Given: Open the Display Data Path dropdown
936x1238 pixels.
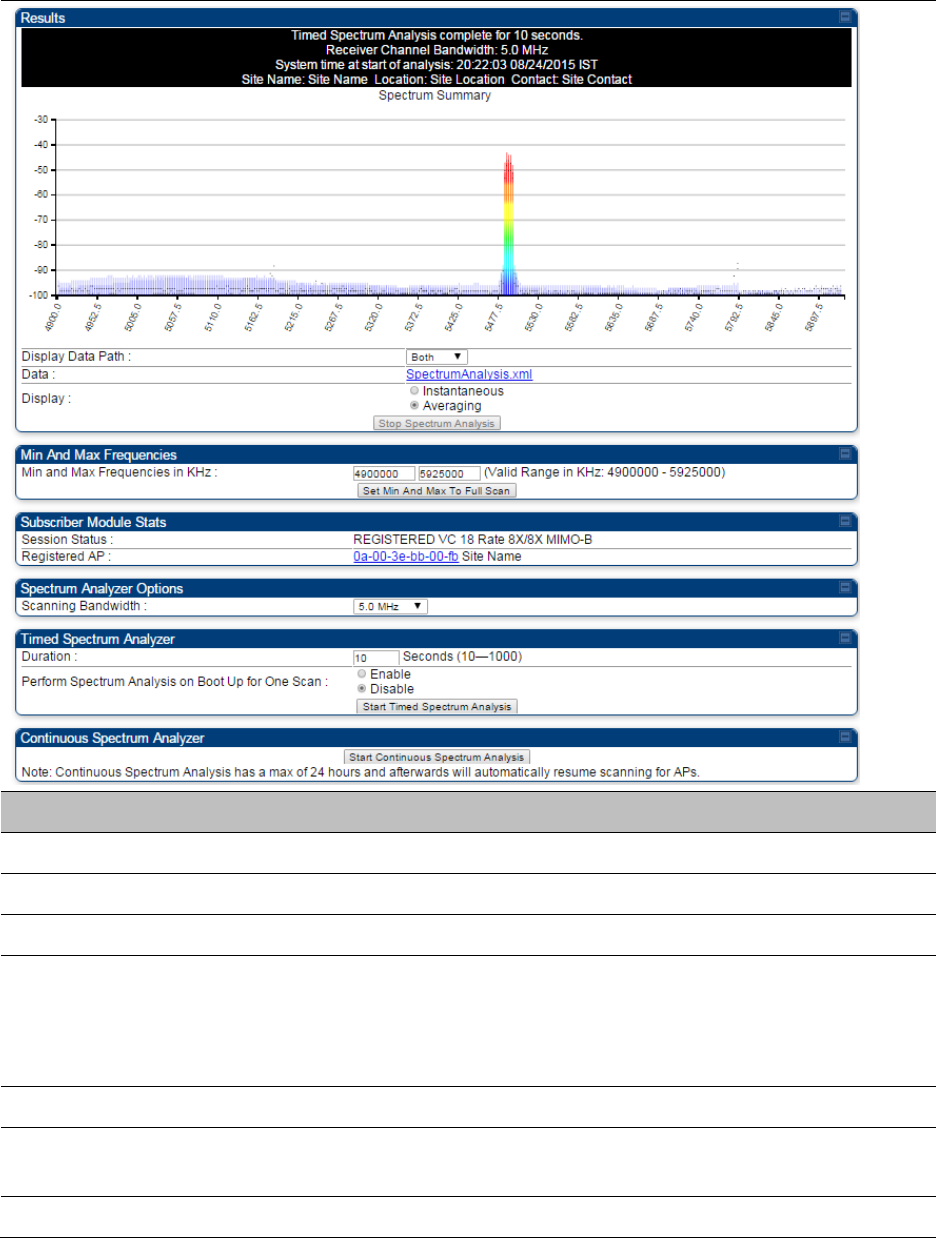Looking at the screenshot, I should tap(436, 357).
